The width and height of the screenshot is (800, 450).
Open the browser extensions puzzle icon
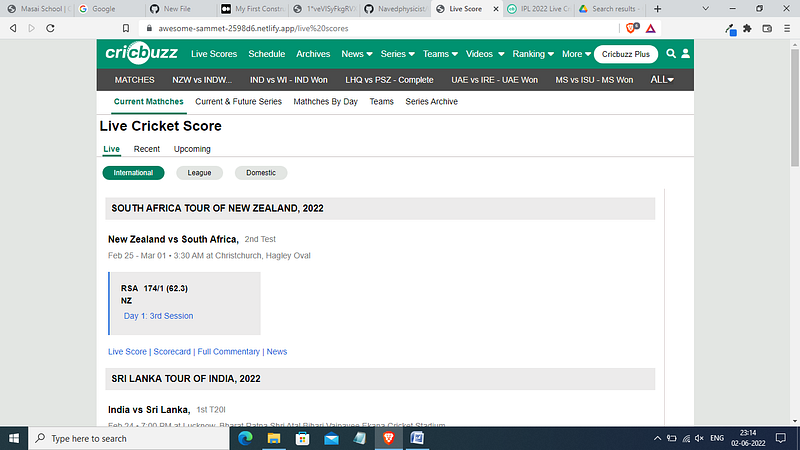[747, 28]
